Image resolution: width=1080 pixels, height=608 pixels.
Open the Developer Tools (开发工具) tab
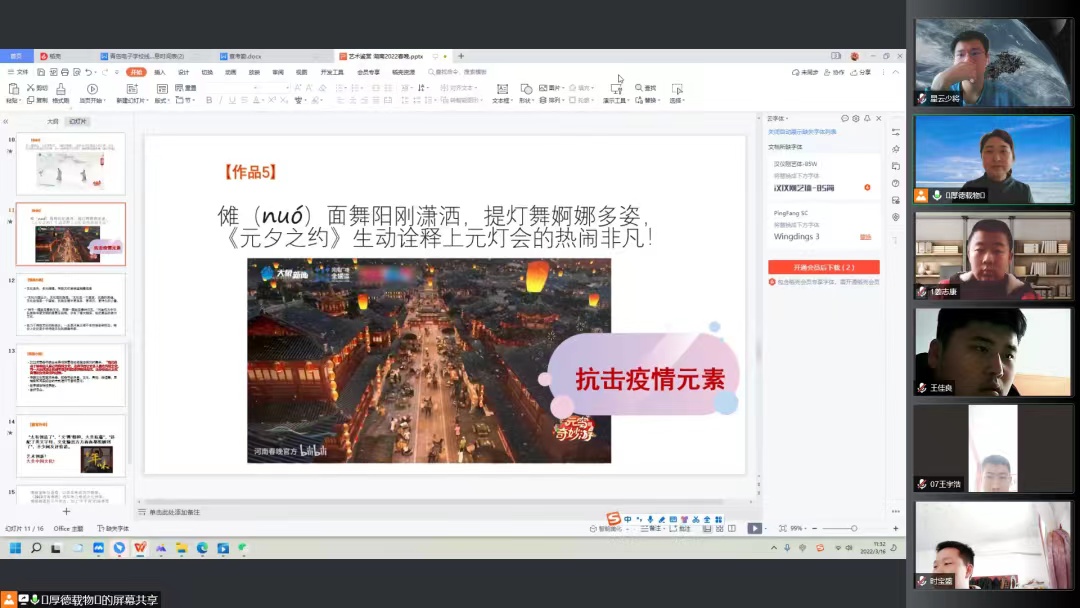click(x=332, y=72)
